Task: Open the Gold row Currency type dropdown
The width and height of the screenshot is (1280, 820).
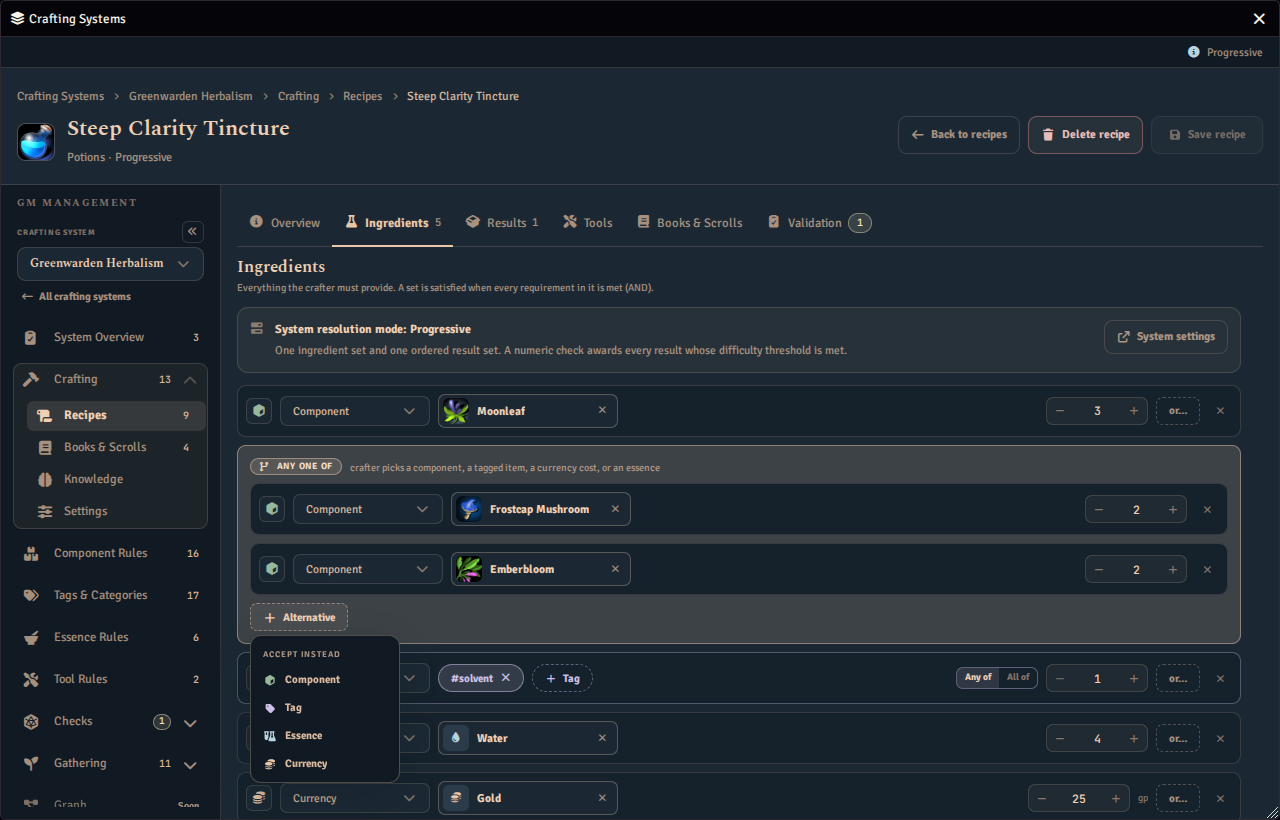Action: pyautogui.click(x=355, y=798)
